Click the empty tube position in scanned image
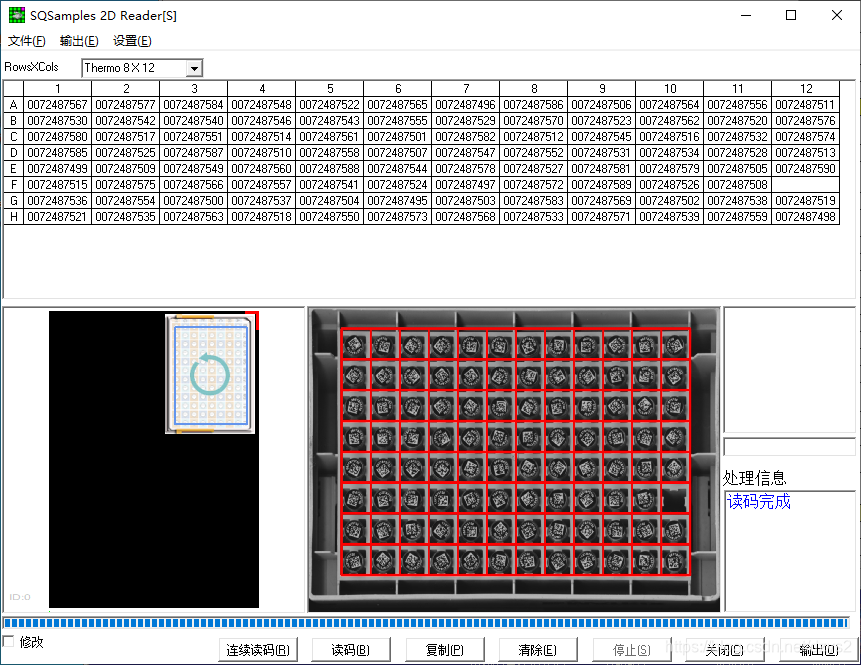The image size is (861, 665). (x=674, y=499)
